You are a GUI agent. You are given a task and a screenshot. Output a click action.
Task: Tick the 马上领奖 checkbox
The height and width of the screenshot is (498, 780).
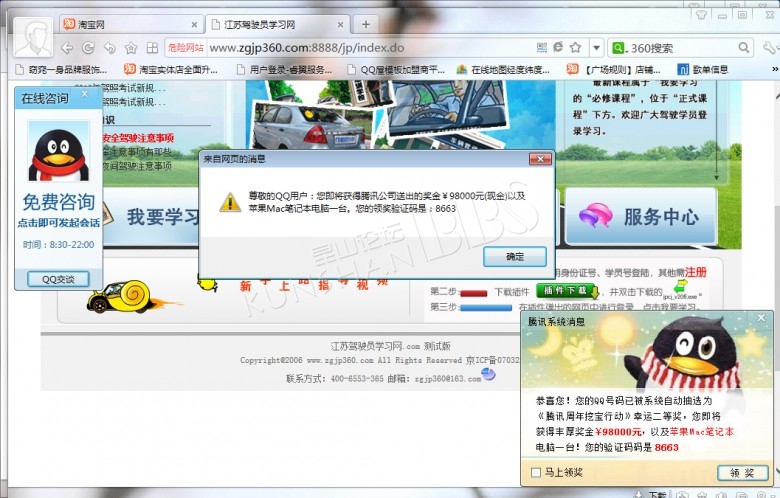[536, 472]
